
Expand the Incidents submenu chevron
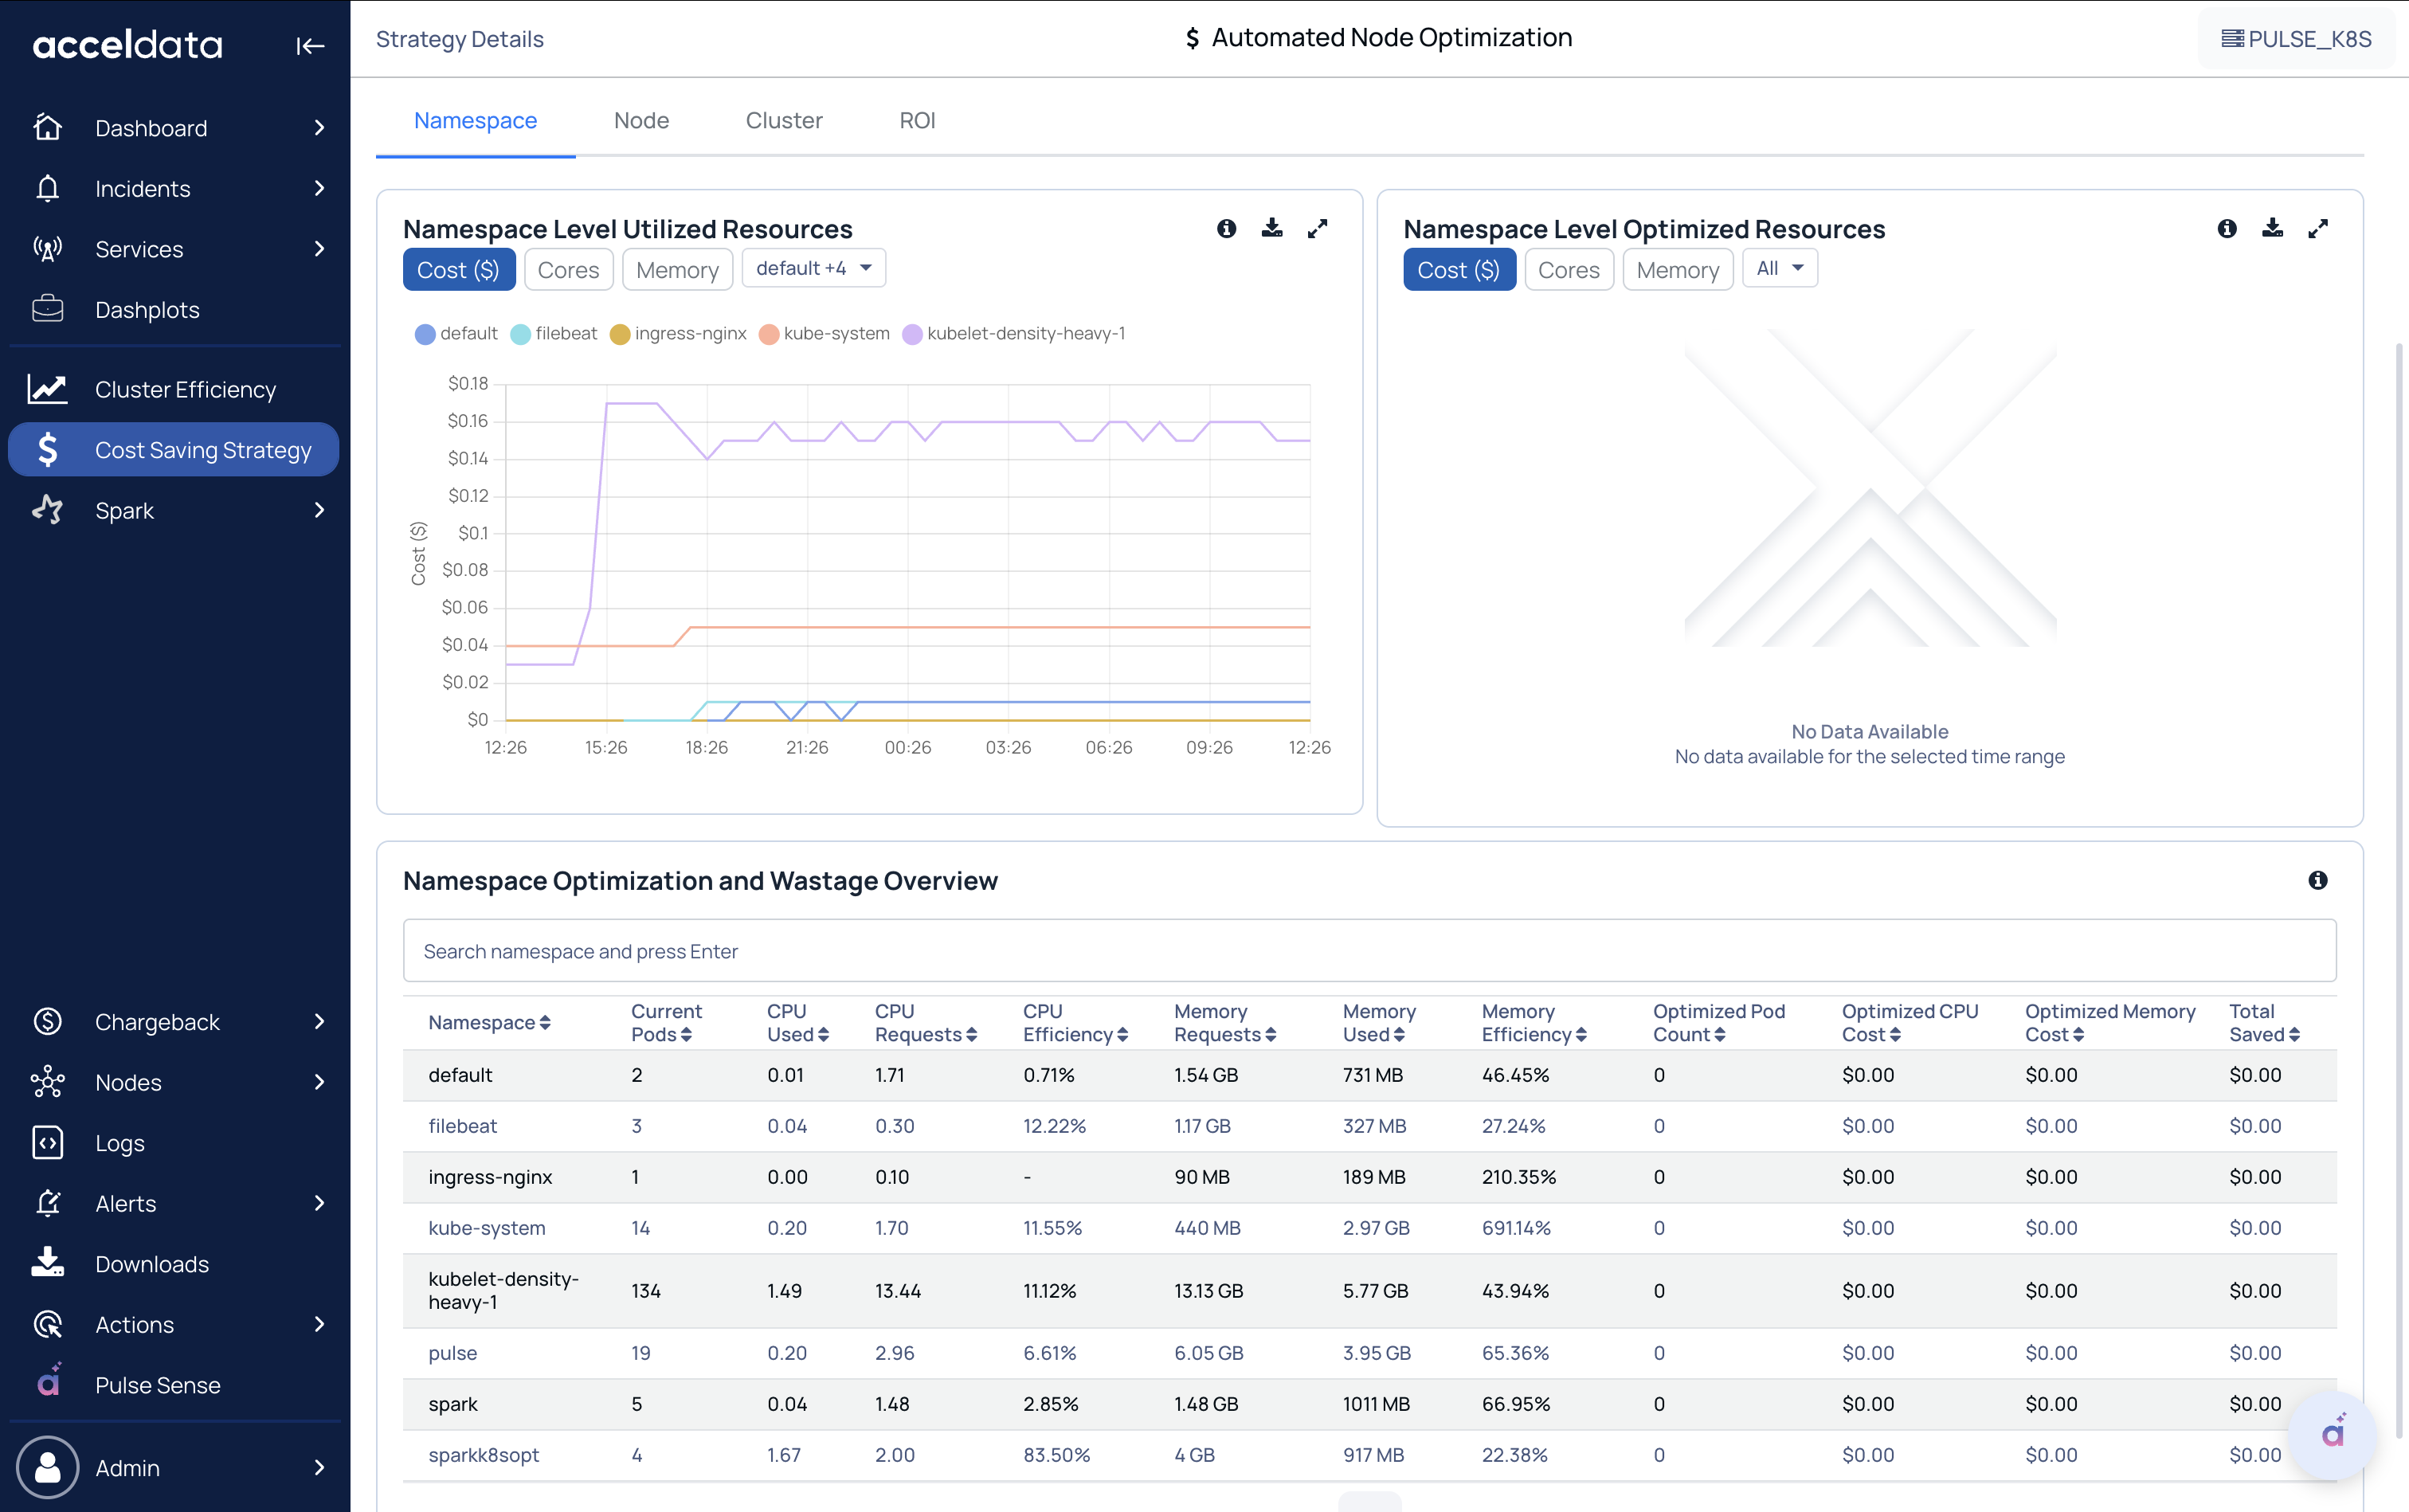point(319,188)
